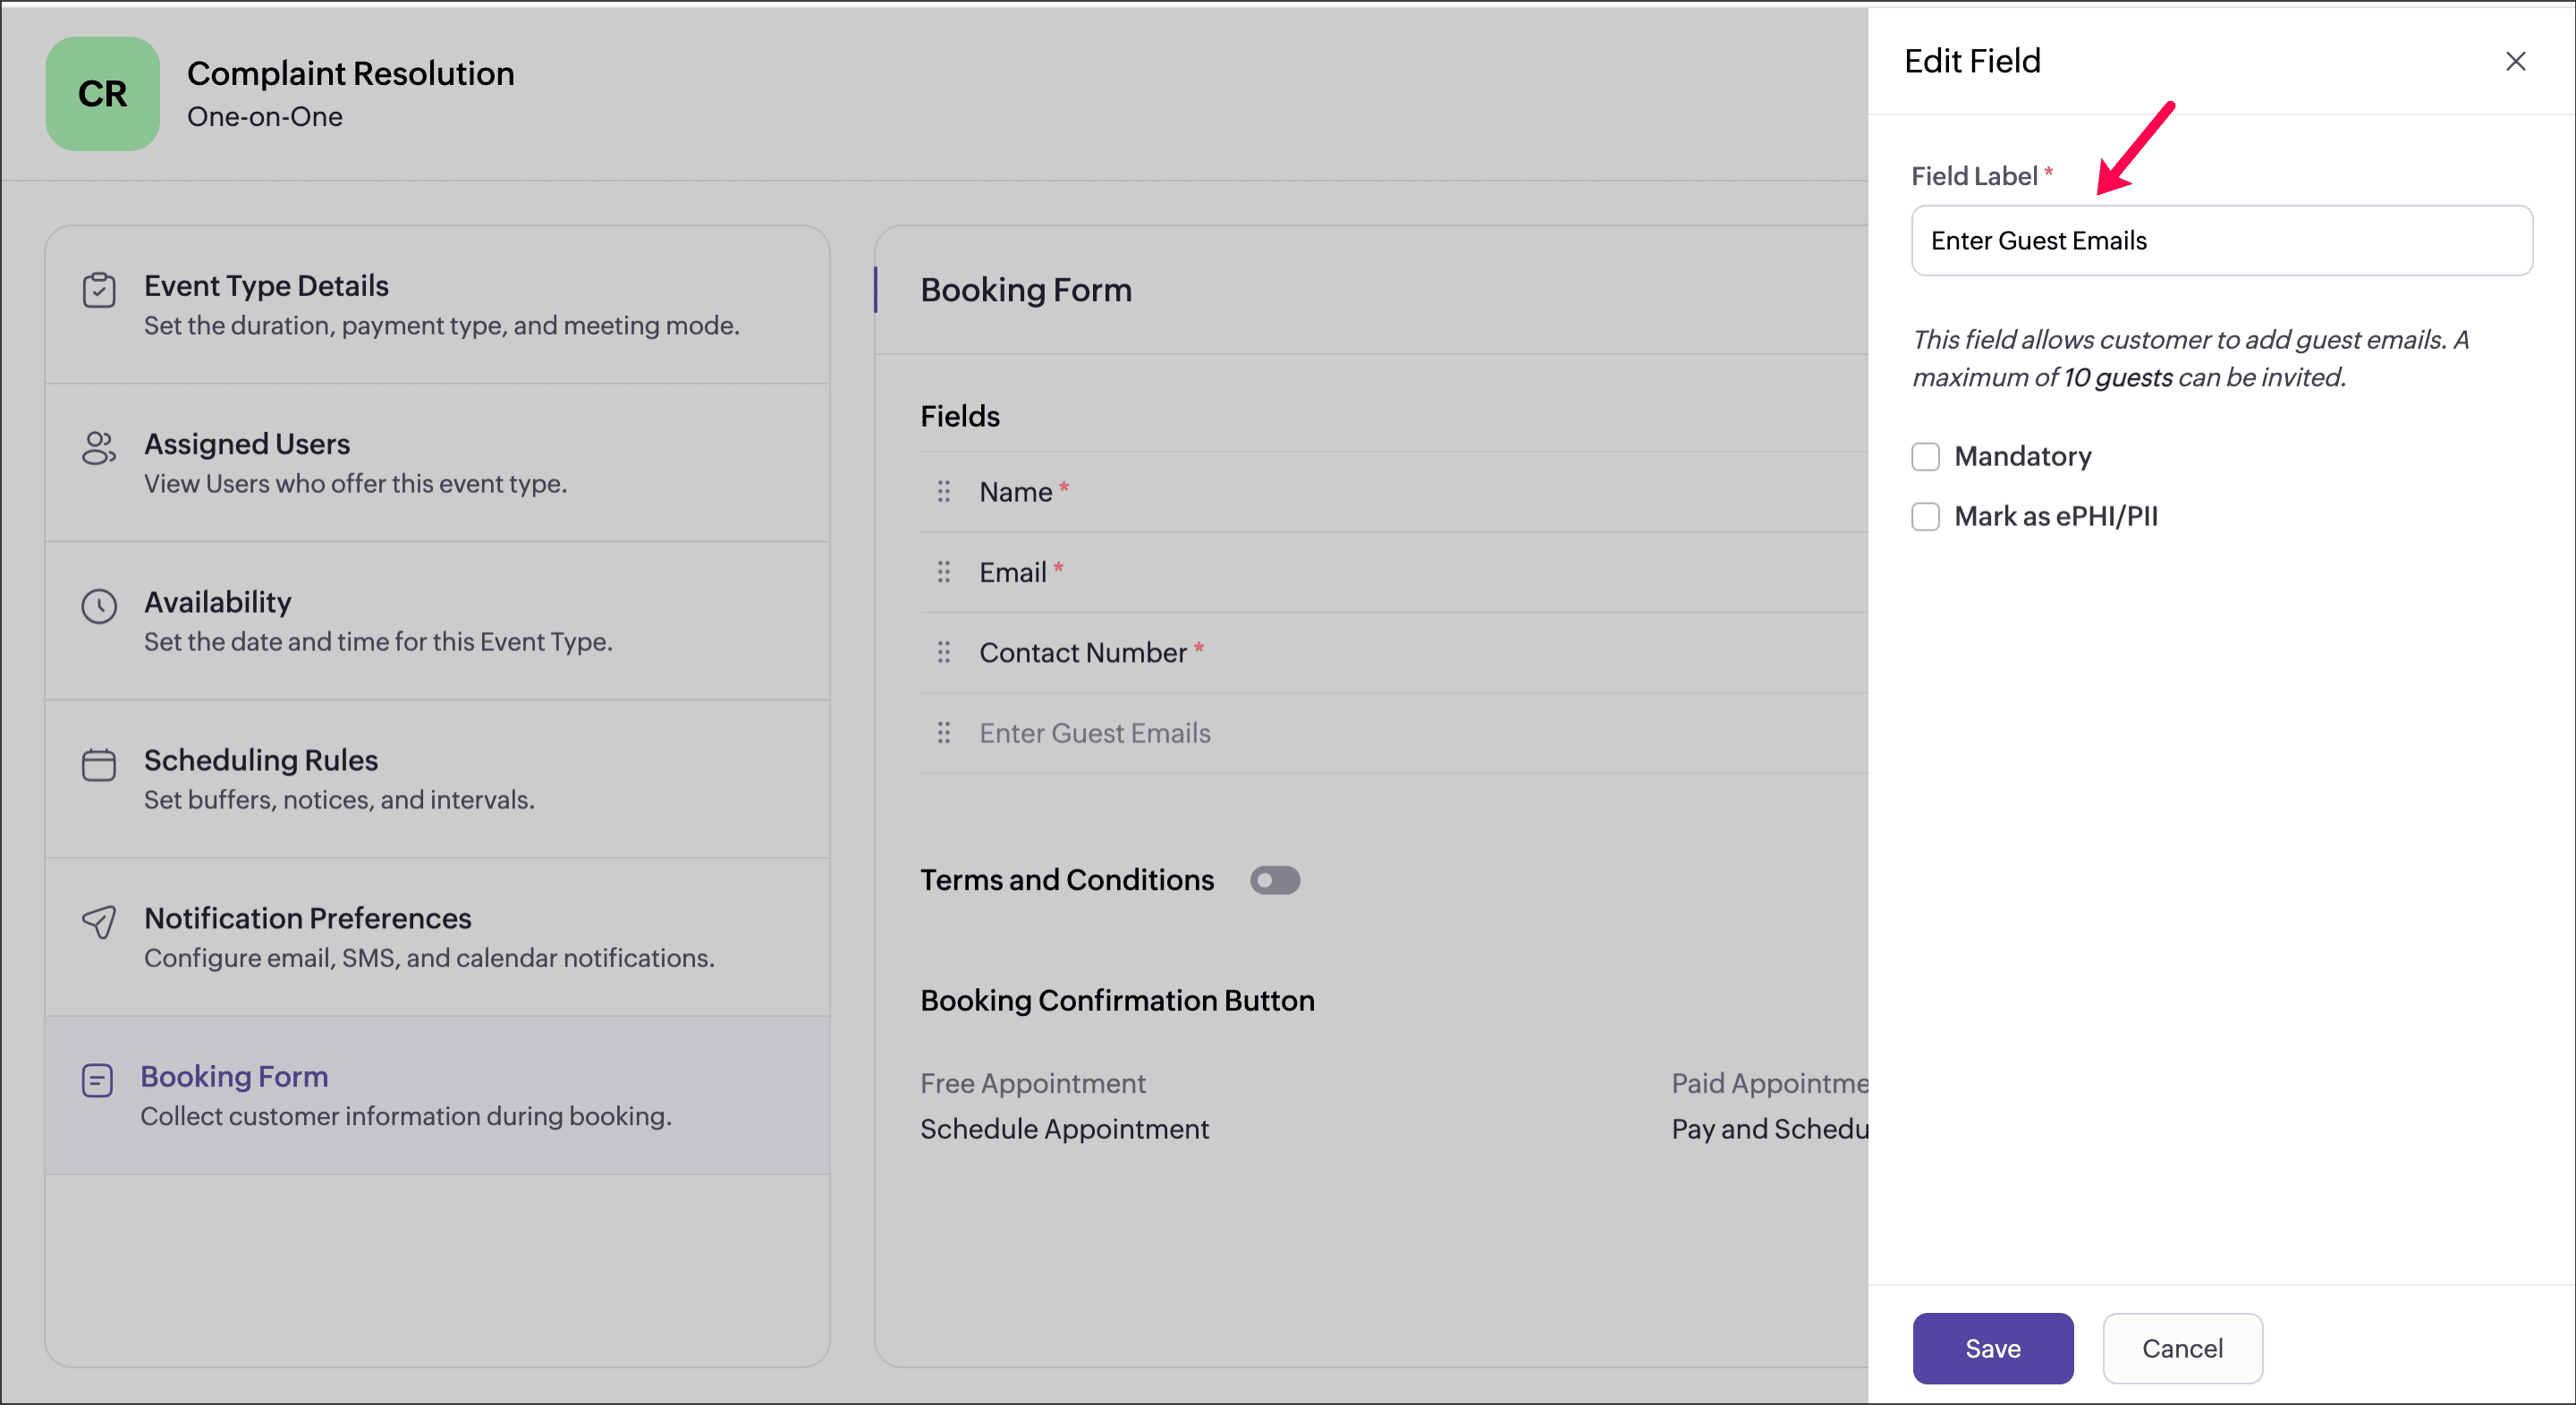Click the Event Type Details clipboard icon

[99, 291]
